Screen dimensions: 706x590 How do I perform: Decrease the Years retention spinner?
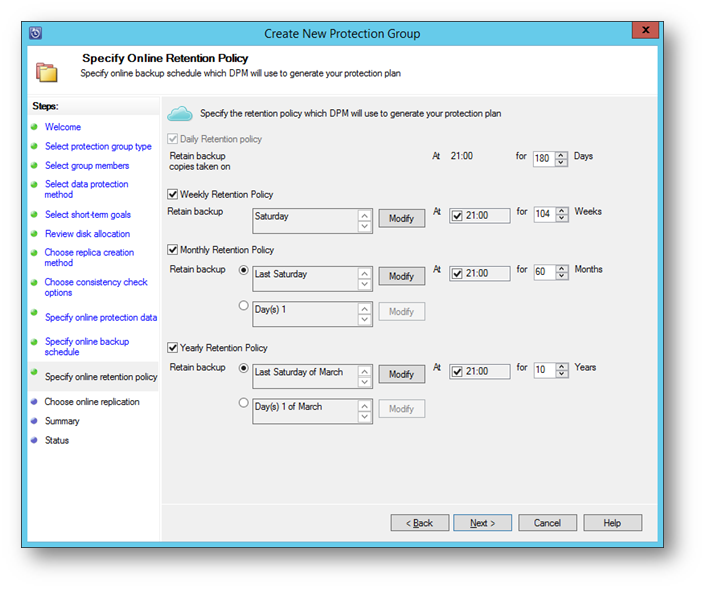561,373
